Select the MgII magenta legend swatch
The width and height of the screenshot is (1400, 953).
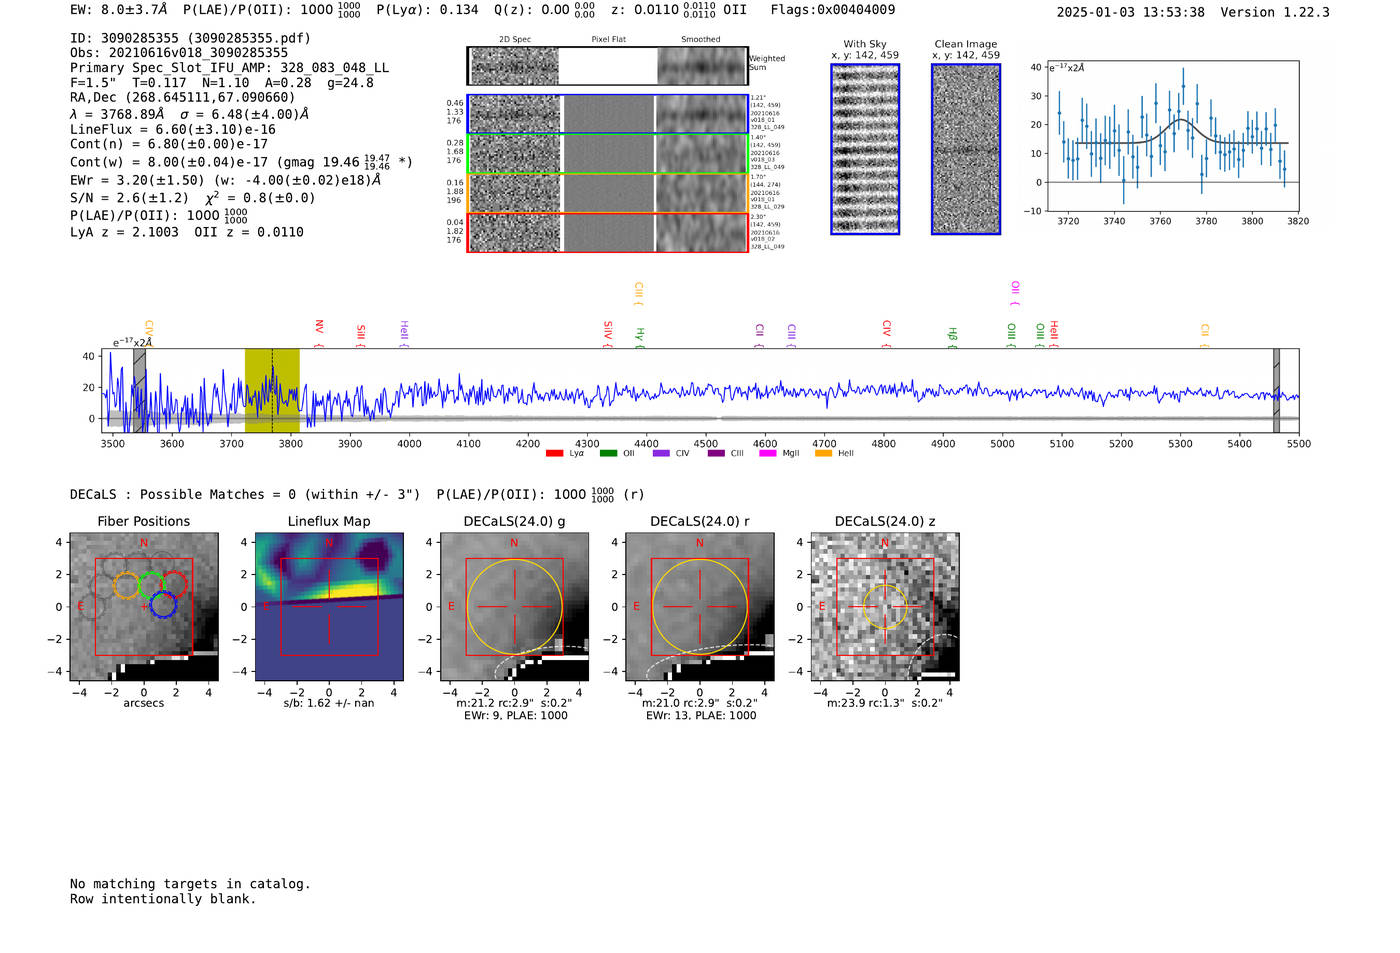768,453
